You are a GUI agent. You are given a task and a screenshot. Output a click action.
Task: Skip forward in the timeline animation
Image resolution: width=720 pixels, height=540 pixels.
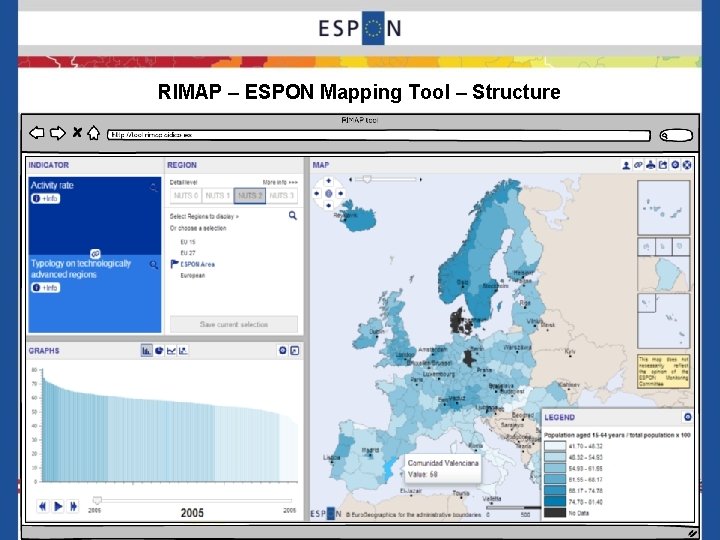pyautogui.click(x=73, y=506)
